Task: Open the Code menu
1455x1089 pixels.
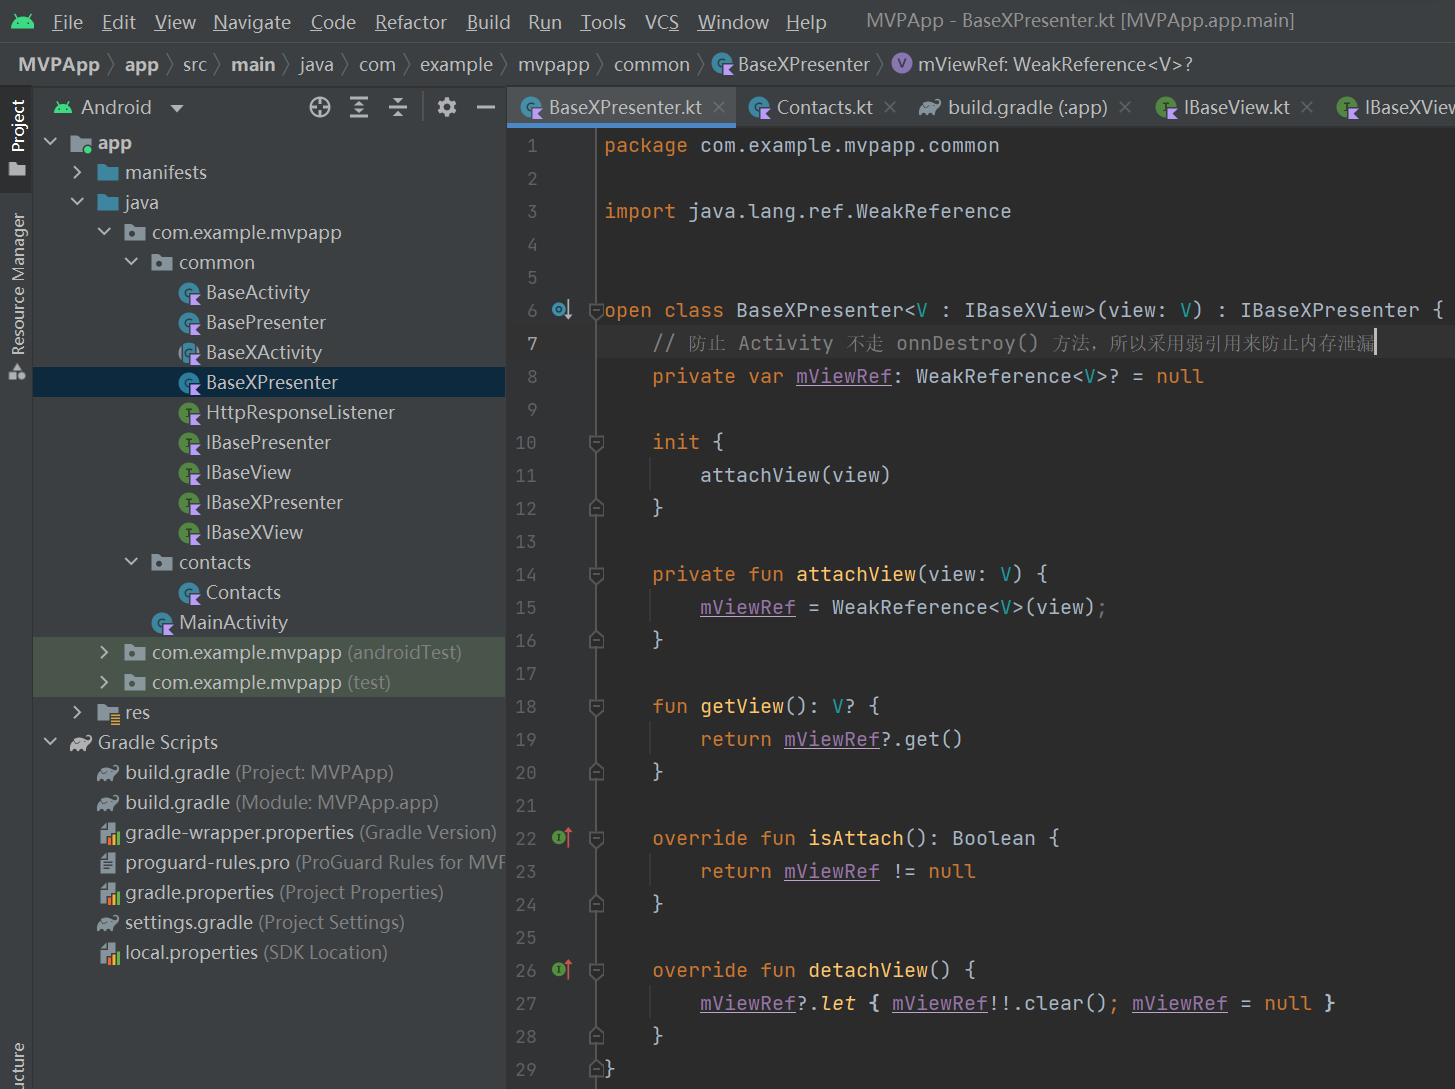Action: tap(333, 22)
